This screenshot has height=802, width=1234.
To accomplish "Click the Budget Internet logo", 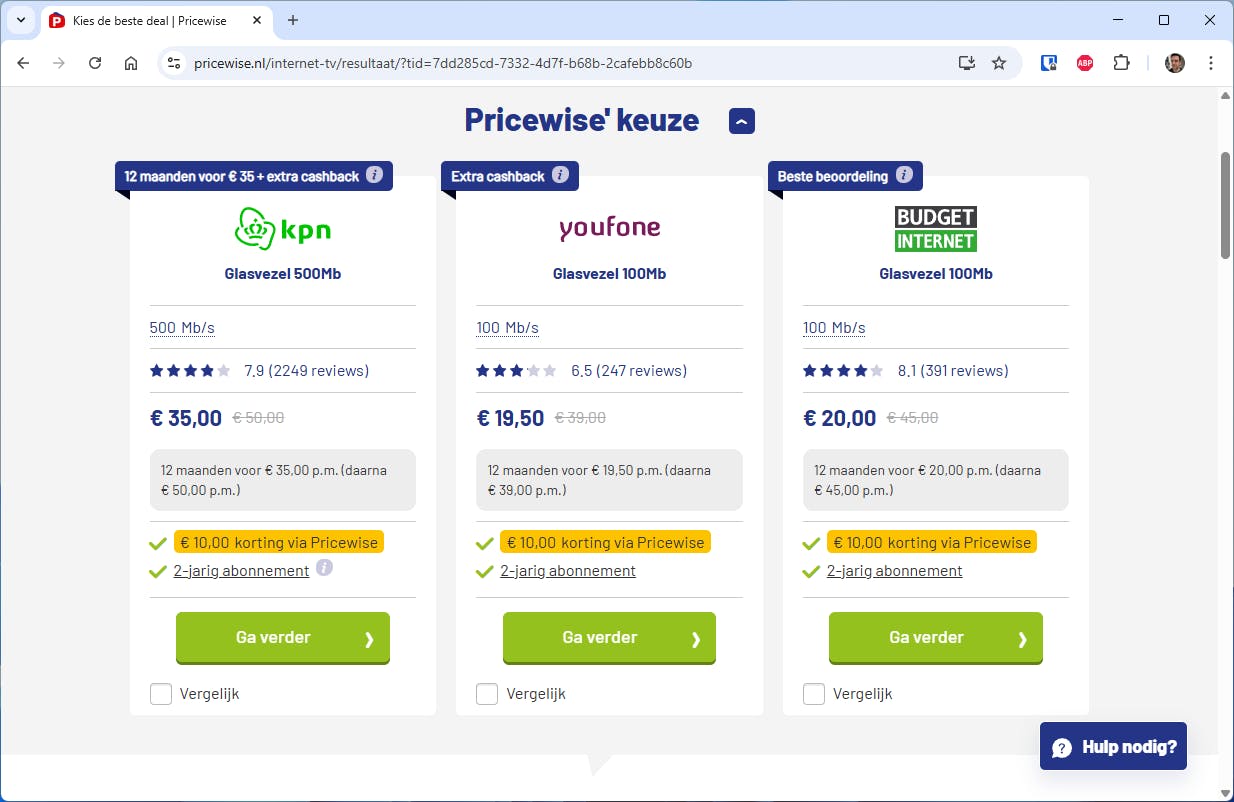I will coord(936,229).
